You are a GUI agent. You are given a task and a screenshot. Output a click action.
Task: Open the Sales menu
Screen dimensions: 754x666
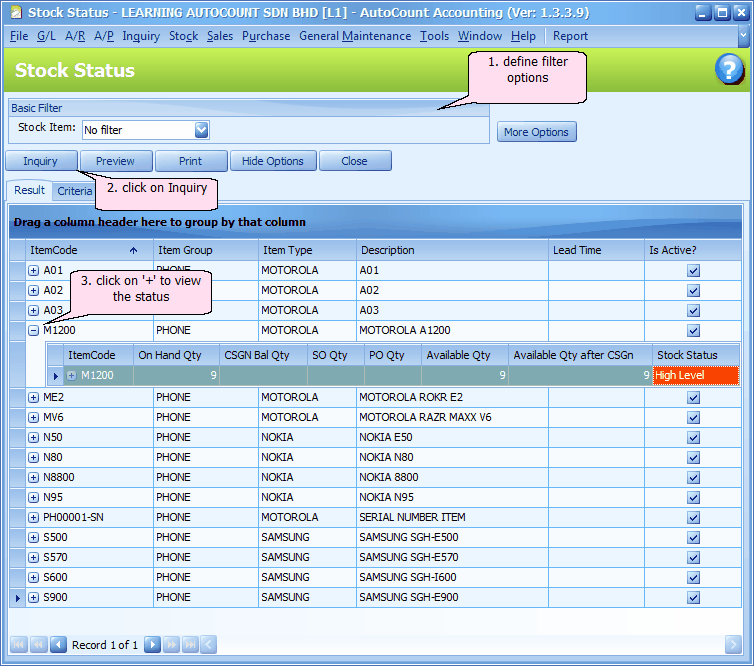tap(220, 36)
